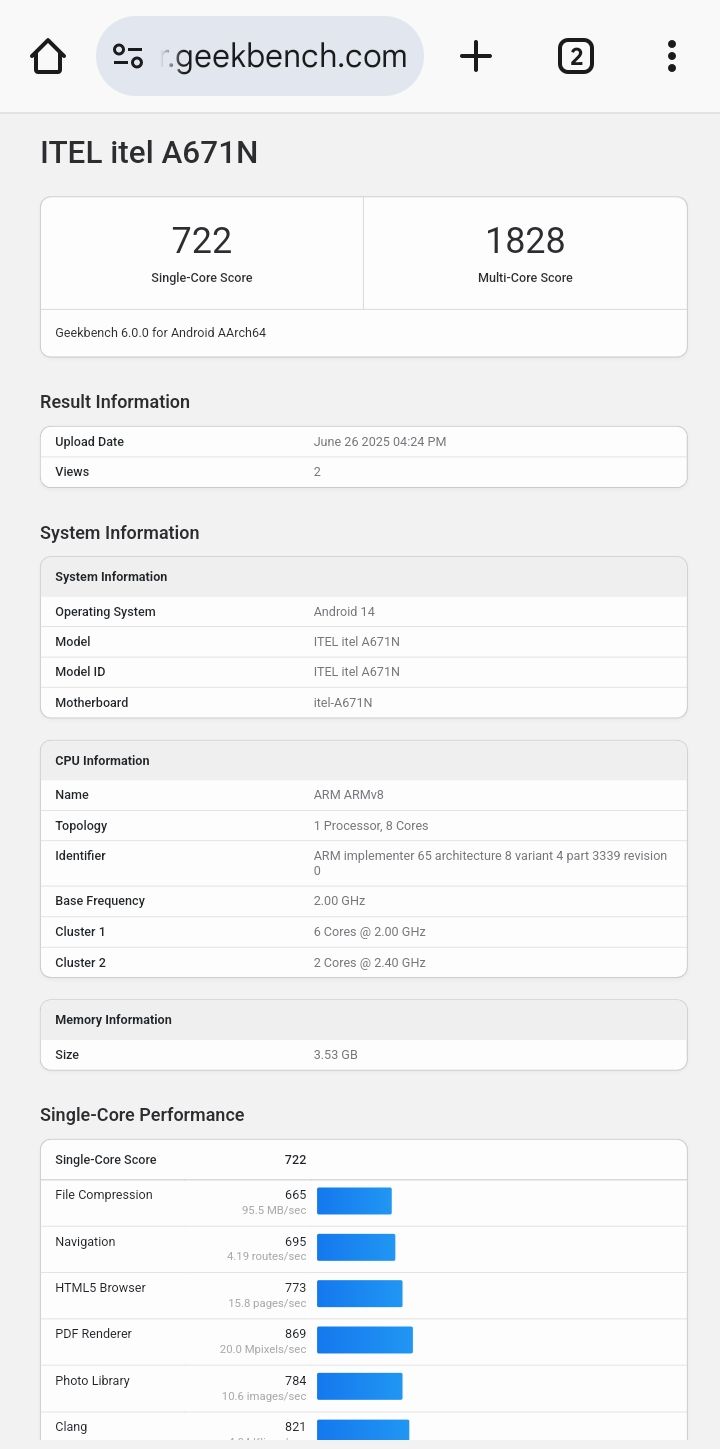This screenshot has width=720, height=1449.
Task: Tap the Model ID row label
Action: 80,672
